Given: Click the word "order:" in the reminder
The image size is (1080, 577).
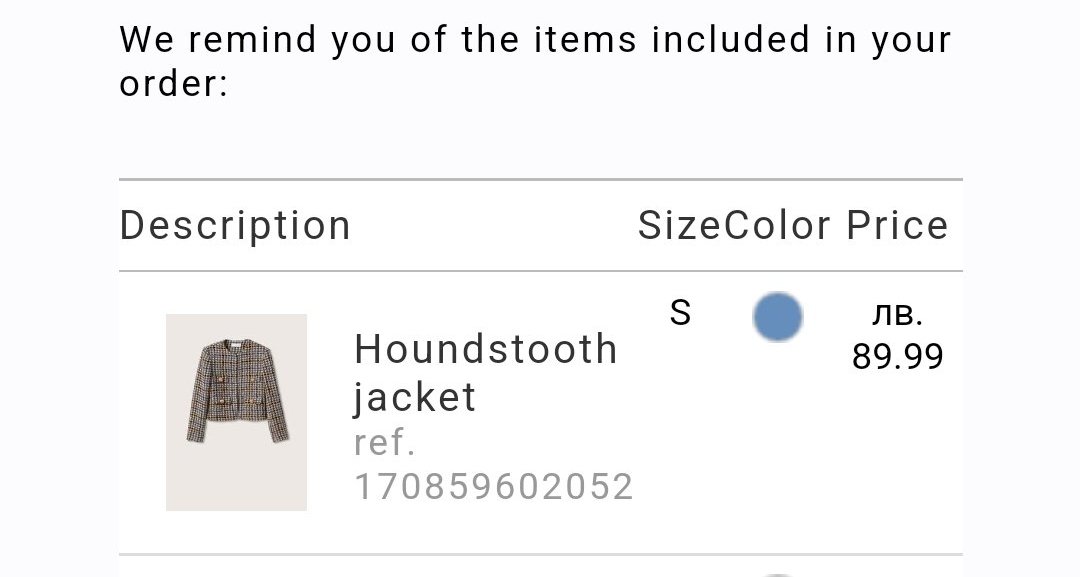Looking at the screenshot, I should tap(174, 84).
